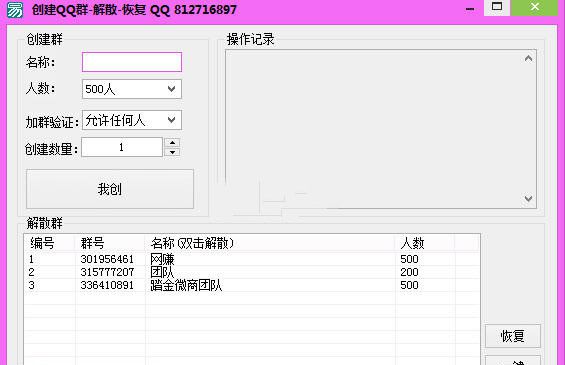Select the group named 蹭金微商团队
Screen dimensions: 565x365
pos(186,285)
